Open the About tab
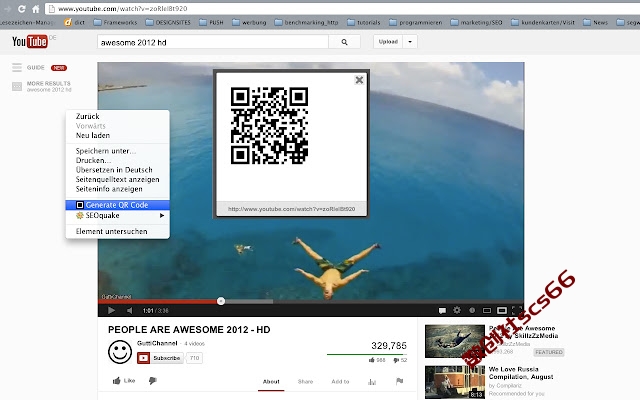Viewport: 640px width, 400px height. tap(271, 382)
